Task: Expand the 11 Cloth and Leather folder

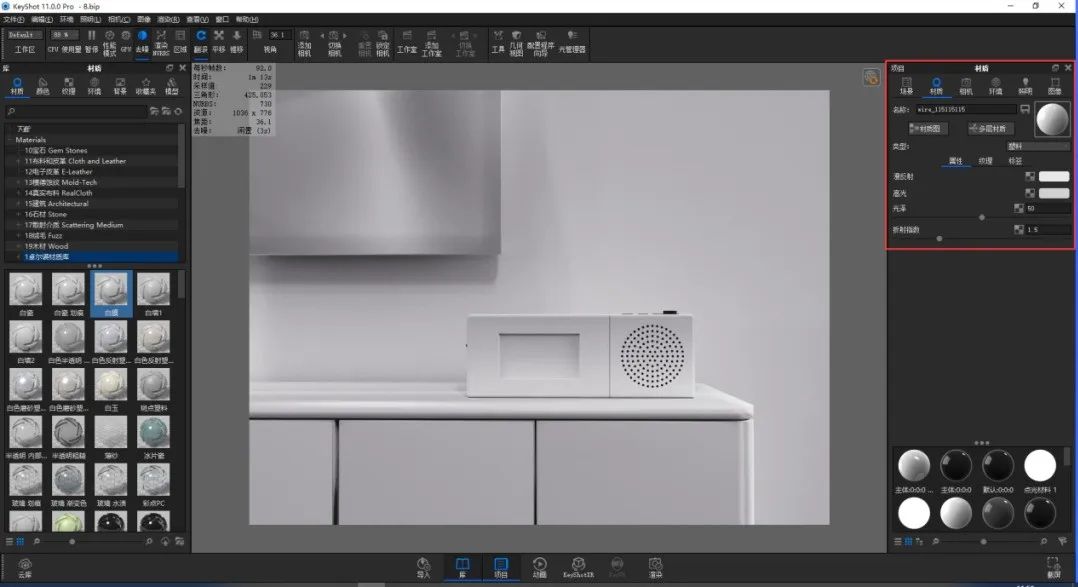Action: pyautogui.click(x=75, y=161)
